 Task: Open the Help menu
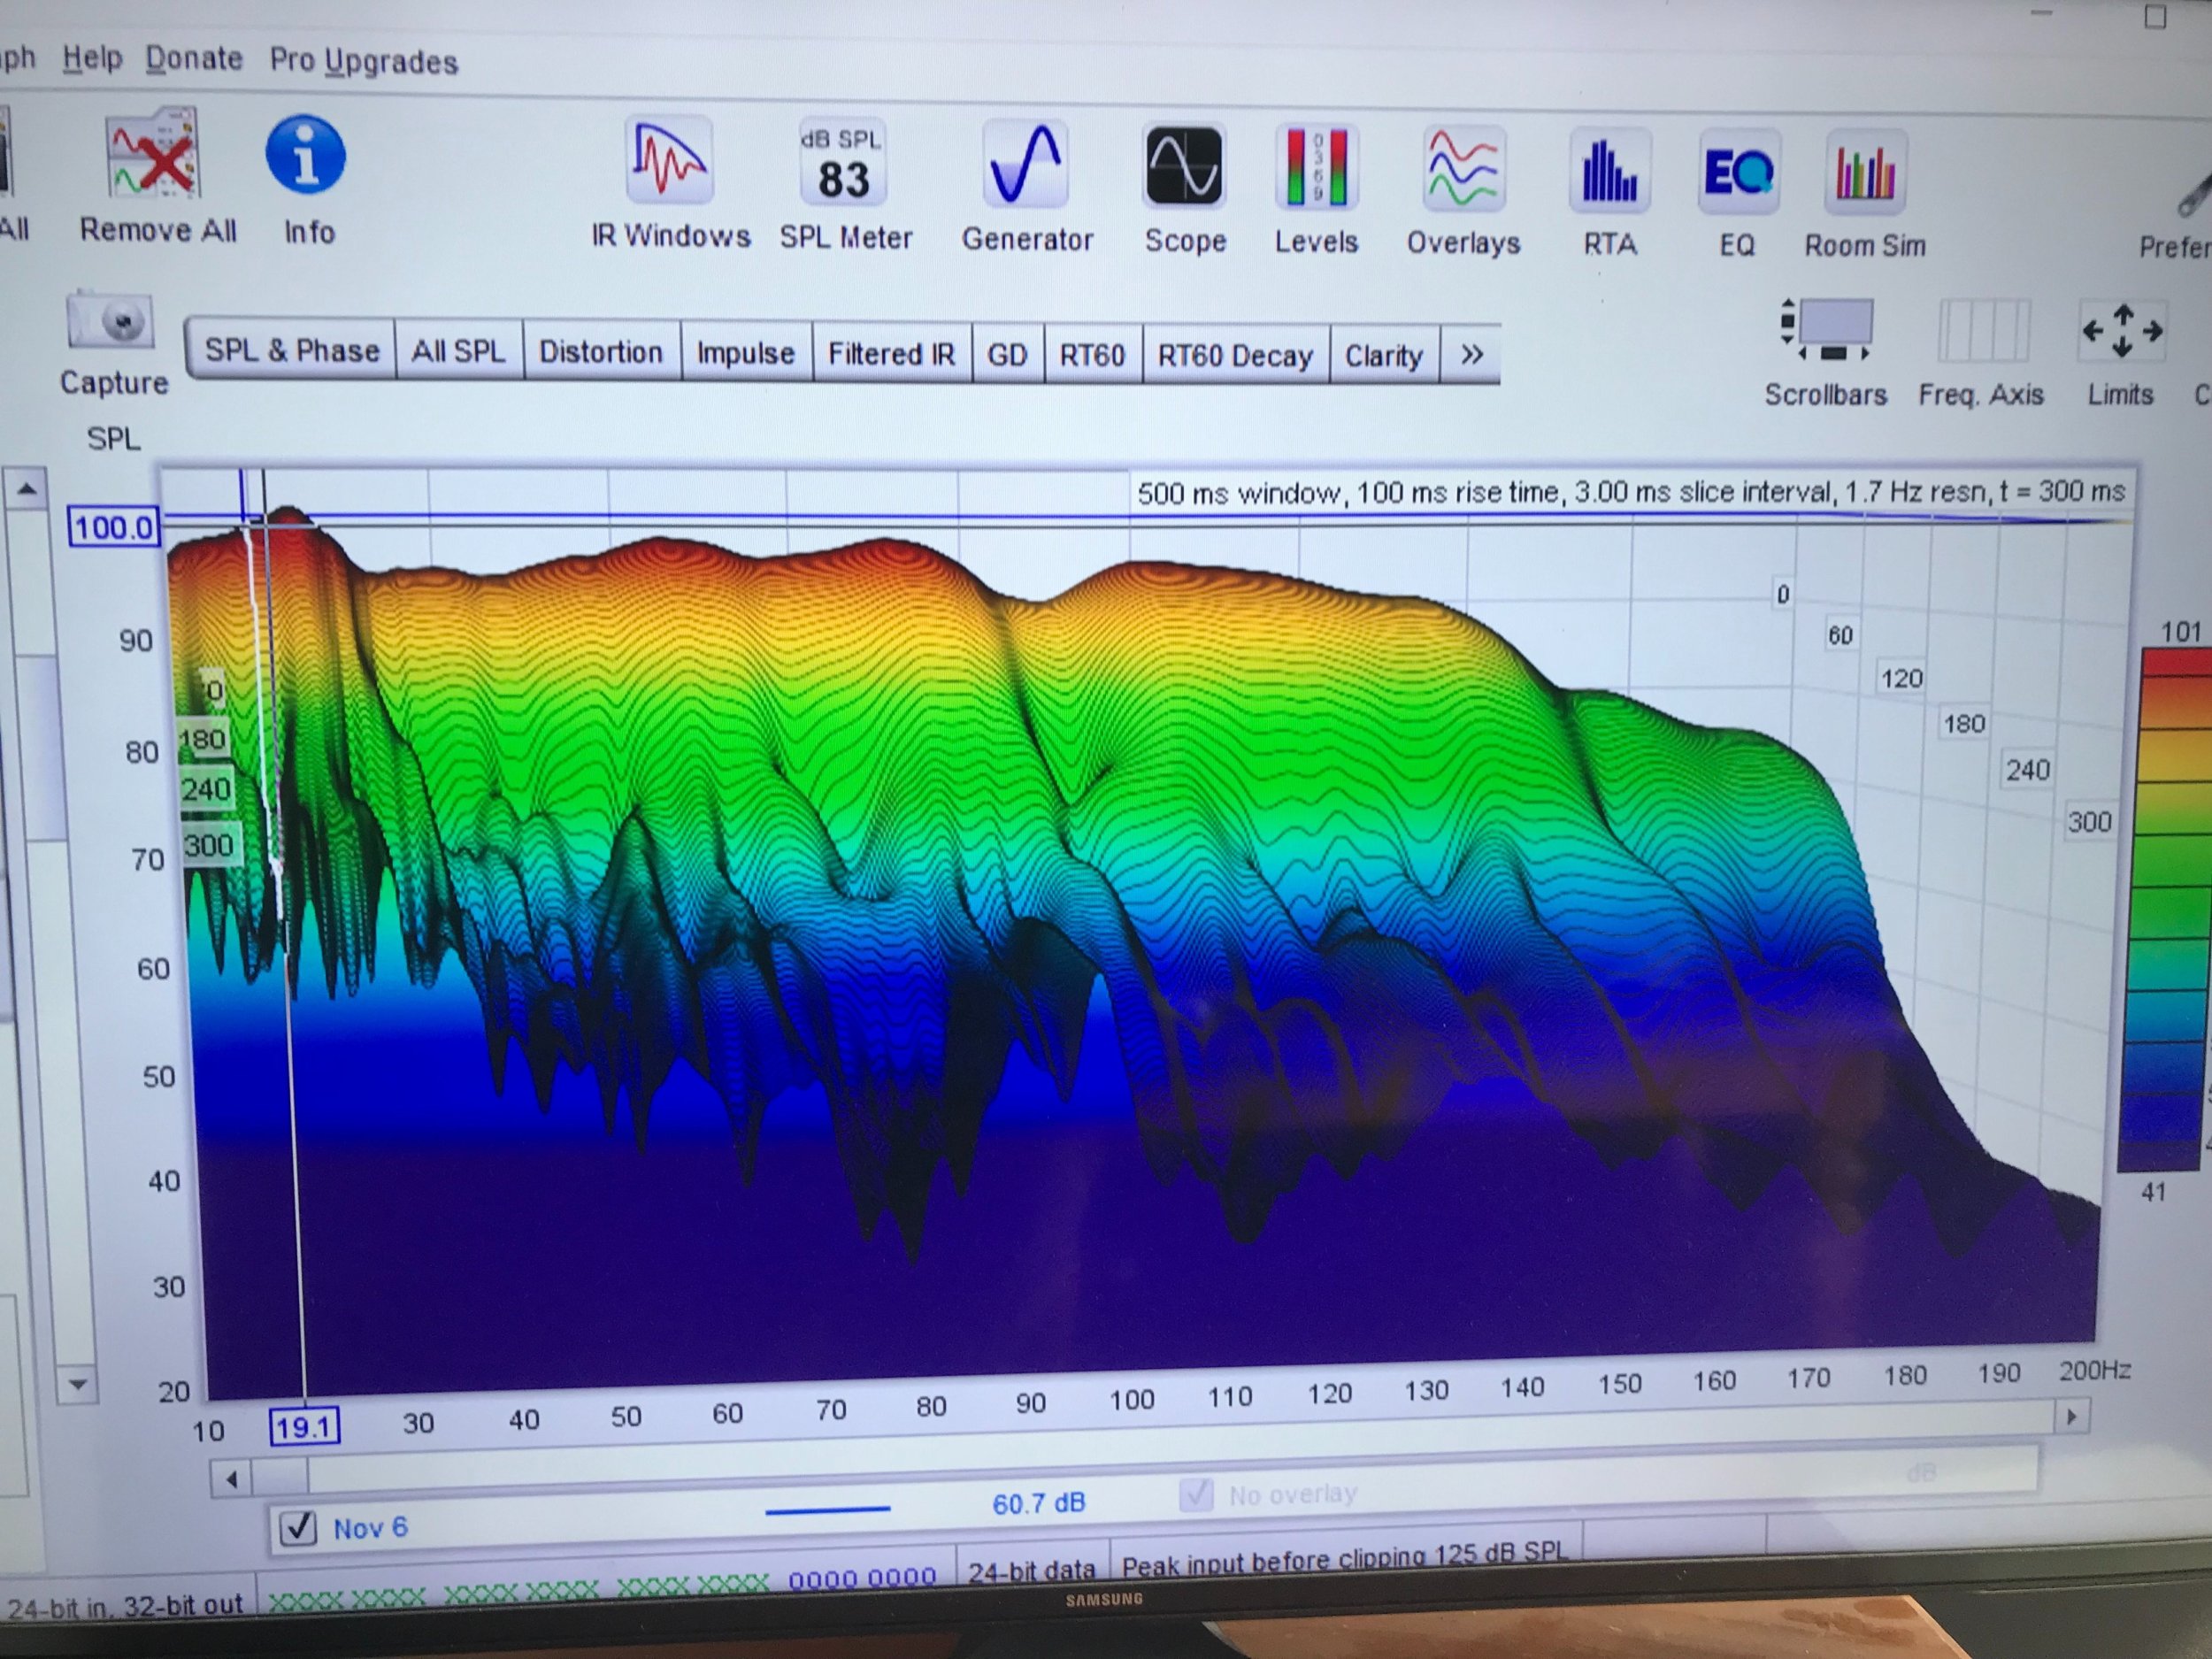point(92,58)
